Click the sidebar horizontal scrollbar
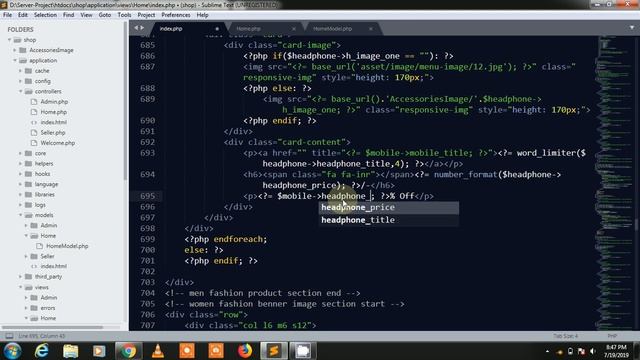The image size is (640, 360). coord(52,327)
